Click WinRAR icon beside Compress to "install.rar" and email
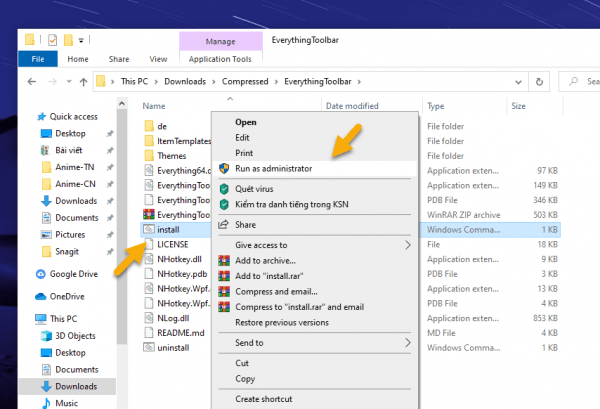 pyautogui.click(x=224, y=307)
